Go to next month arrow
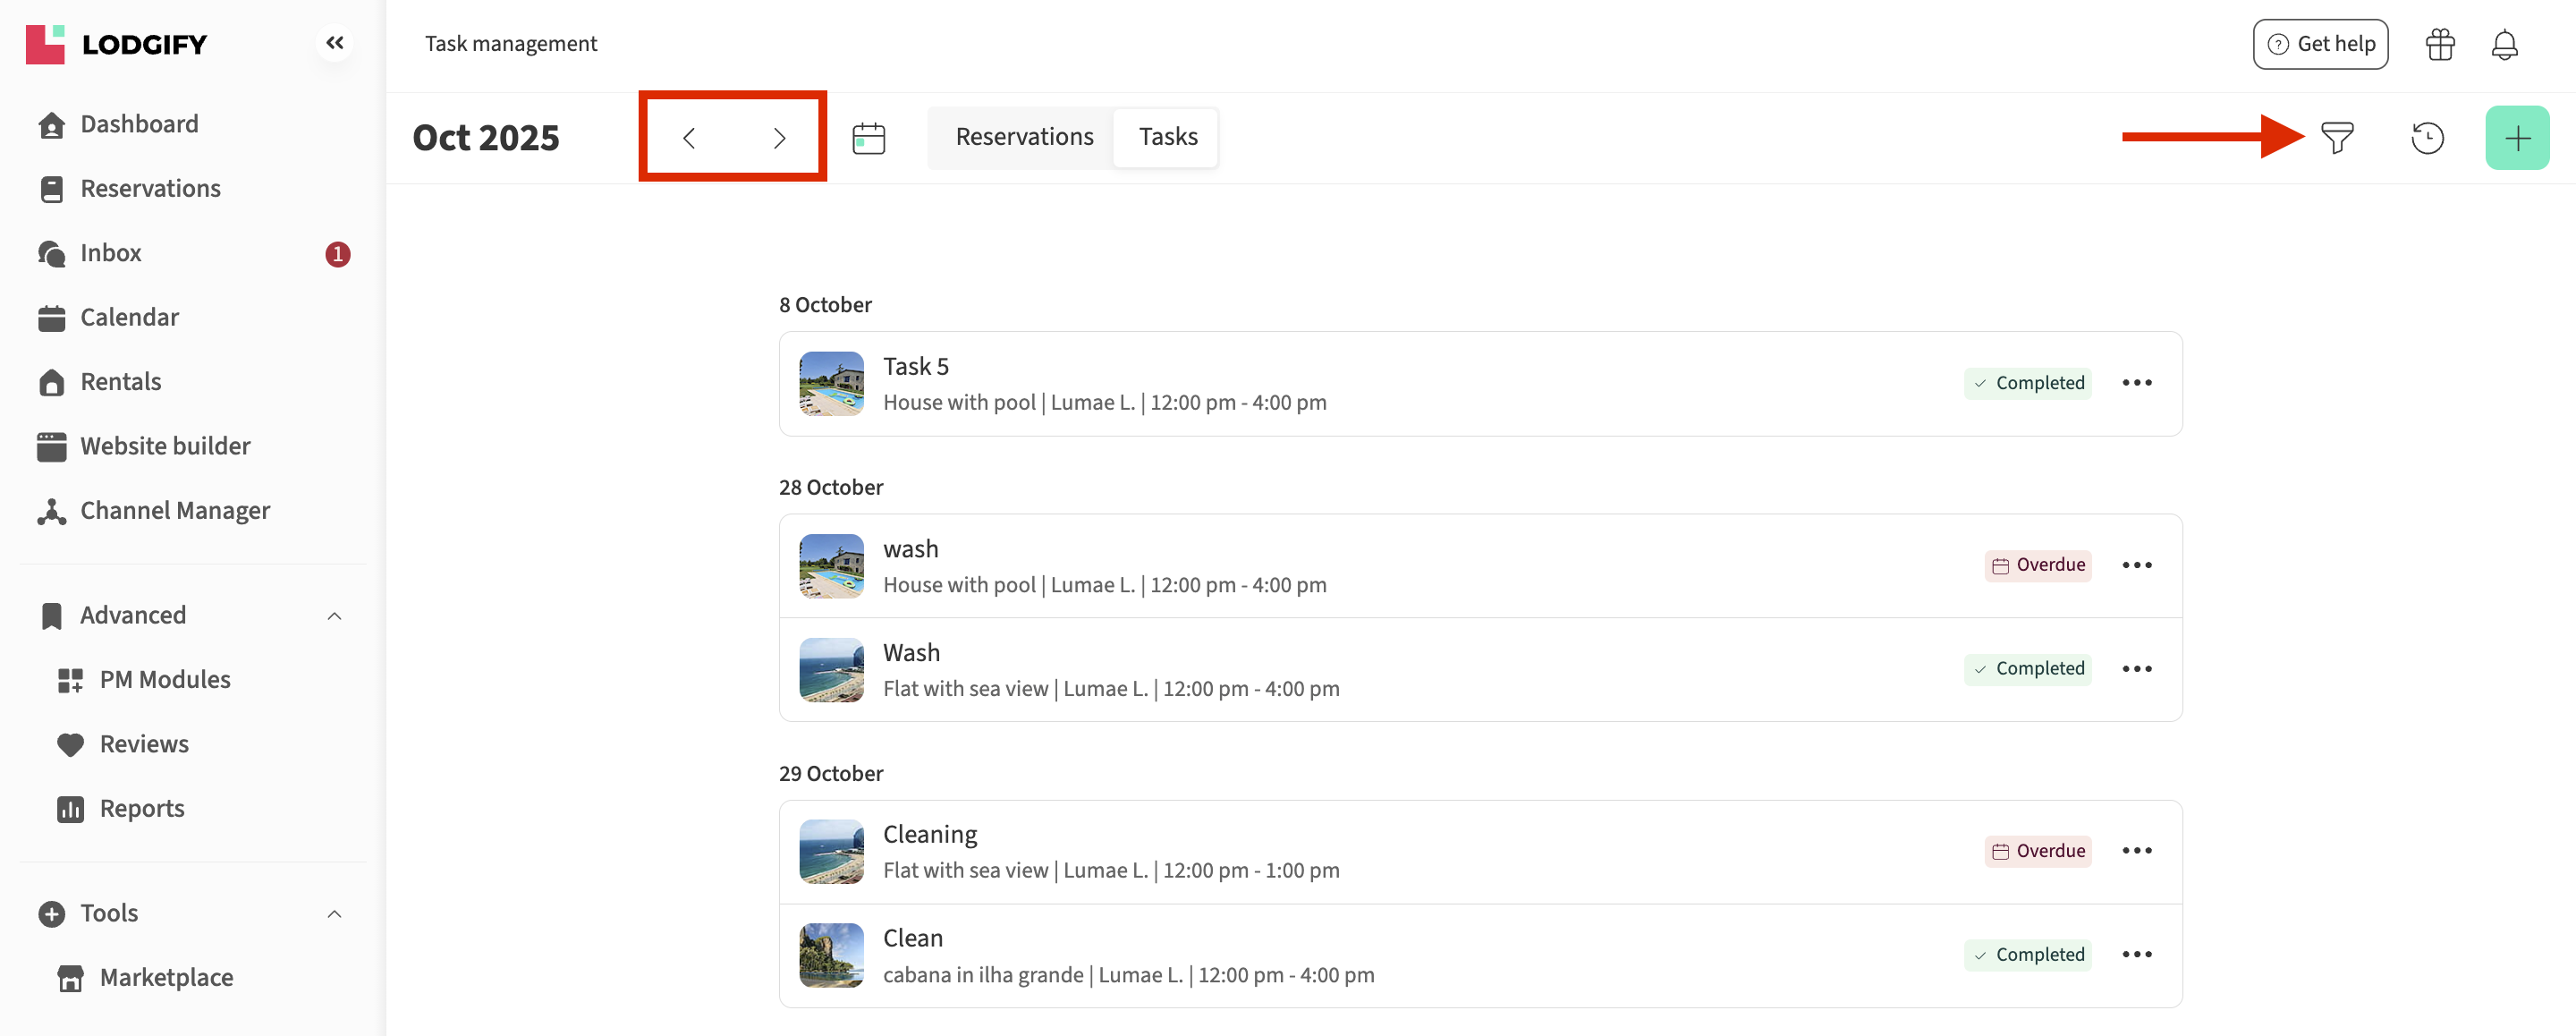The height and width of the screenshot is (1036, 2576). [x=779, y=138]
